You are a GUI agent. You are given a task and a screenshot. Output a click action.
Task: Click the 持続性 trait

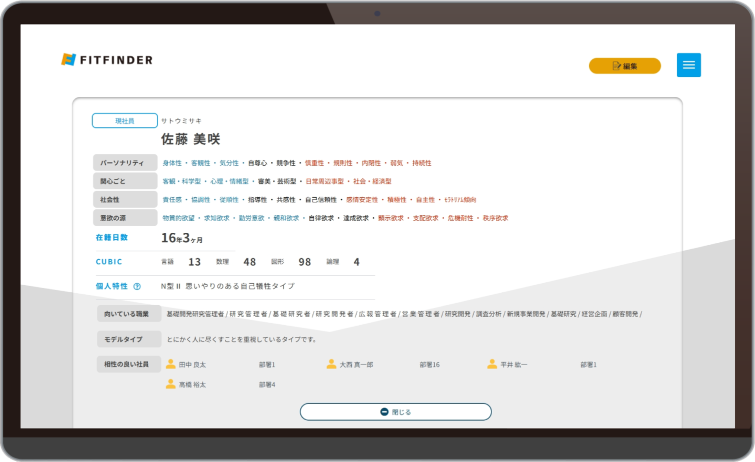click(422, 163)
